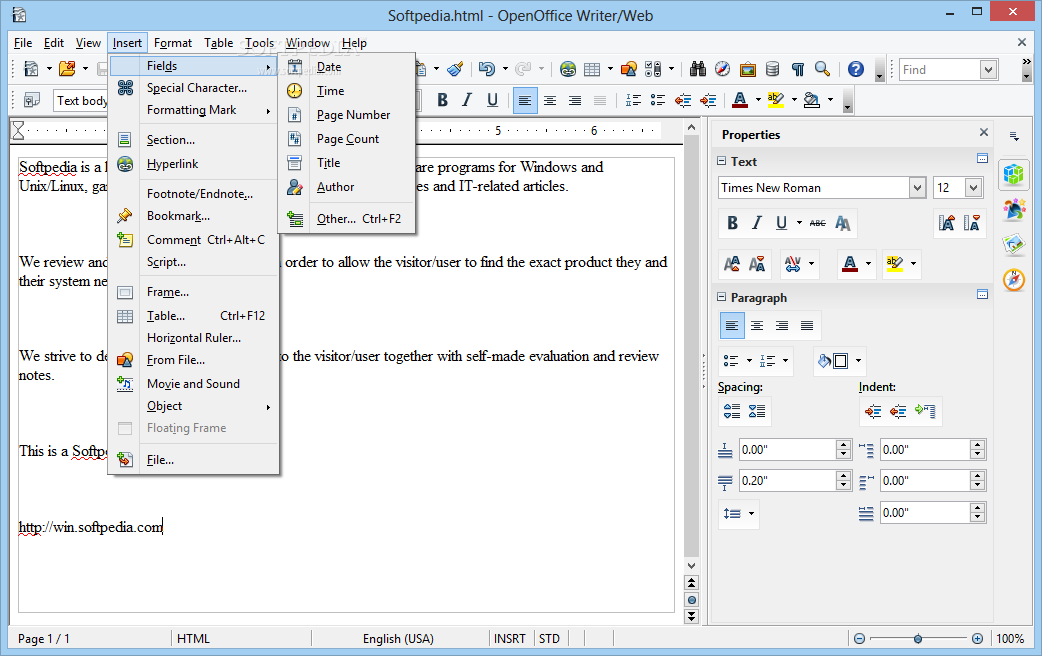Screen dimensions: 1042x656
Task: Click the Format Paintbrush icon
Action: pos(455,69)
